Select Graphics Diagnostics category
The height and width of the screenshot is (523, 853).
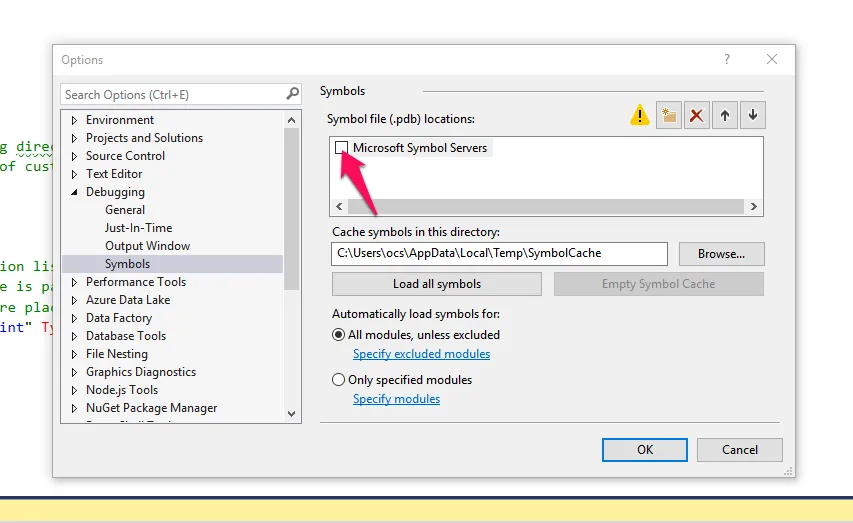141,372
